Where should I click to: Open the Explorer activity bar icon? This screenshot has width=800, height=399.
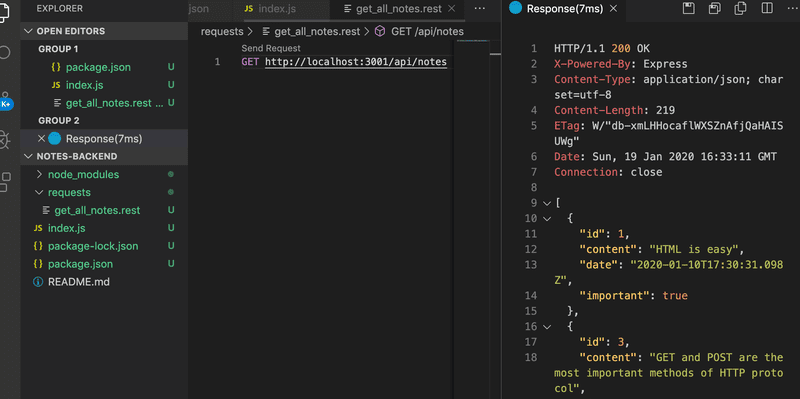coord(4,11)
